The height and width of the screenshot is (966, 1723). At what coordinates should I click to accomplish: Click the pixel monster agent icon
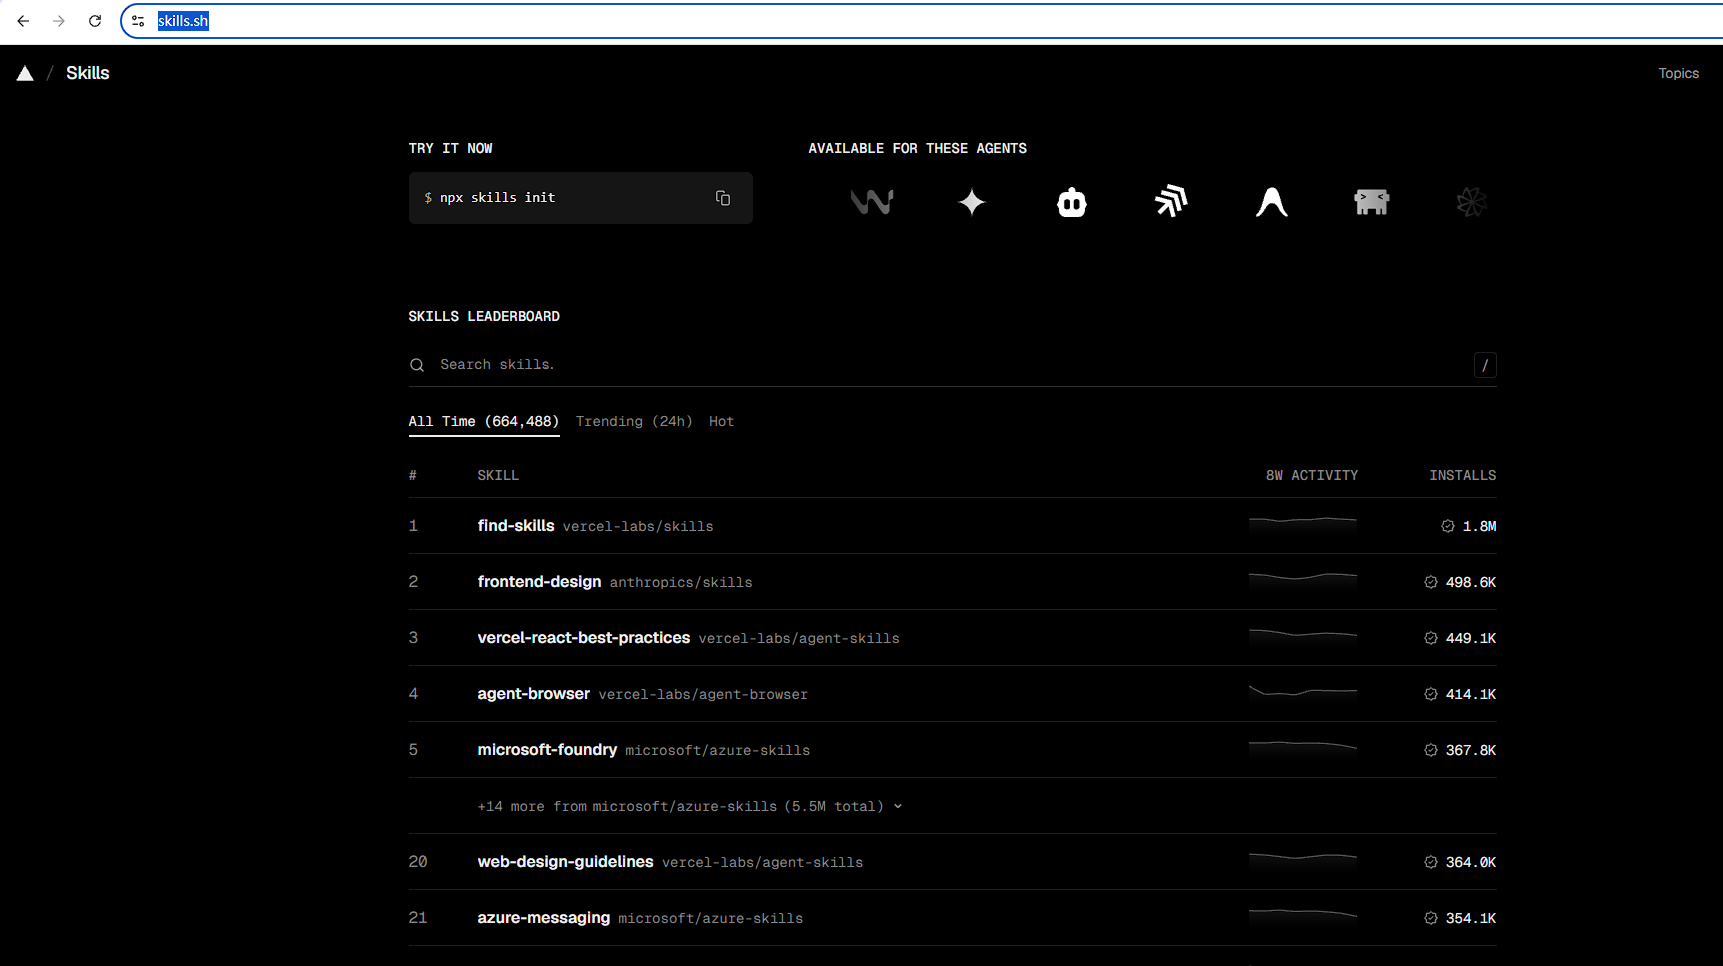pos(1372,202)
